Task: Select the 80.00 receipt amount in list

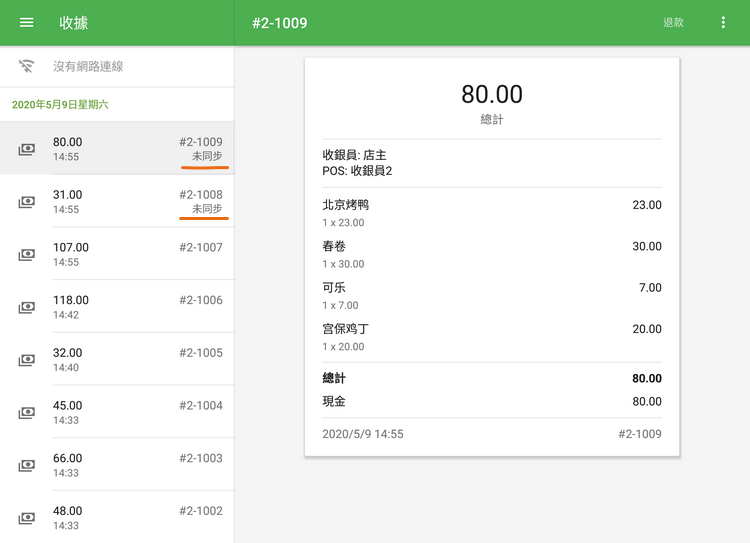Action: coord(67,142)
